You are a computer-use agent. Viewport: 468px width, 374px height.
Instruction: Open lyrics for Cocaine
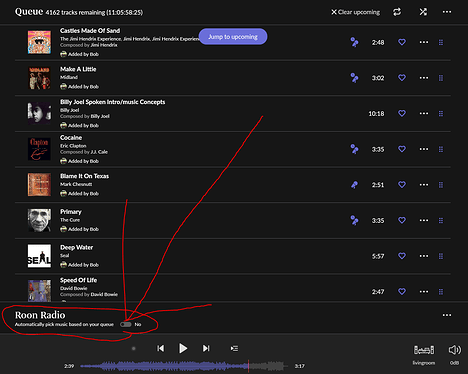[354, 149]
